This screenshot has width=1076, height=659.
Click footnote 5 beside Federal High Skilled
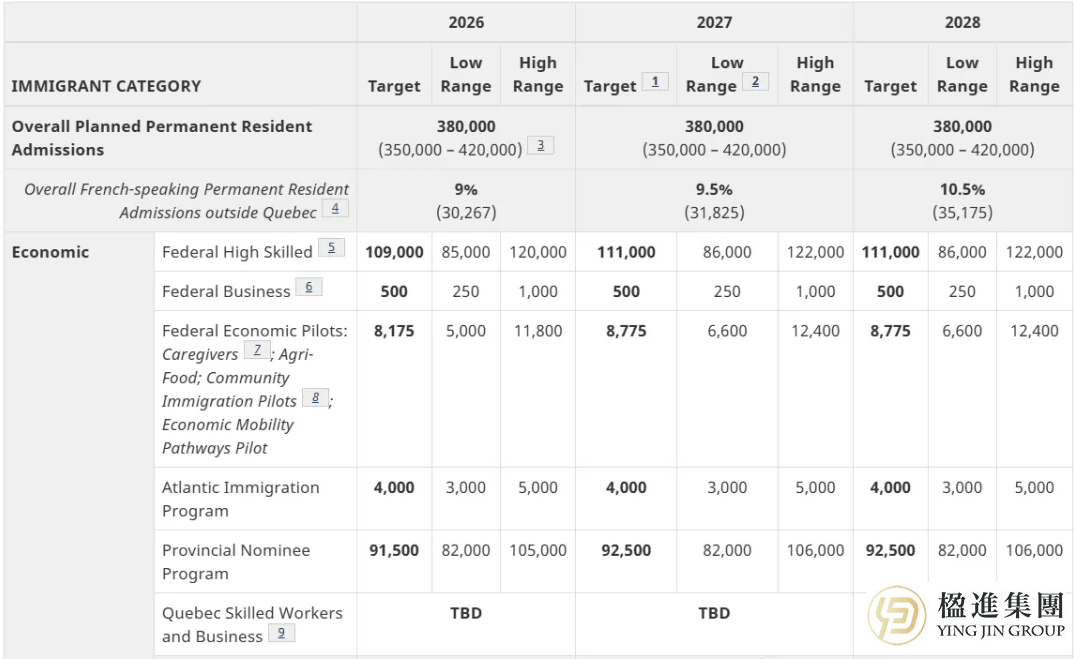(x=331, y=248)
